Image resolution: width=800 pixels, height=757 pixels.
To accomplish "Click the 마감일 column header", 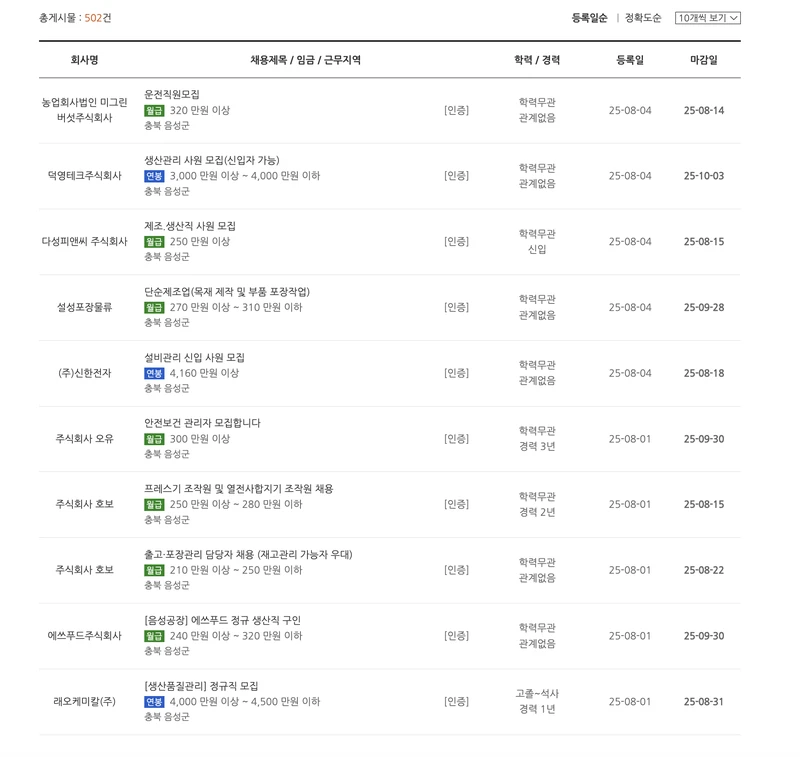I will click(x=705, y=59).
